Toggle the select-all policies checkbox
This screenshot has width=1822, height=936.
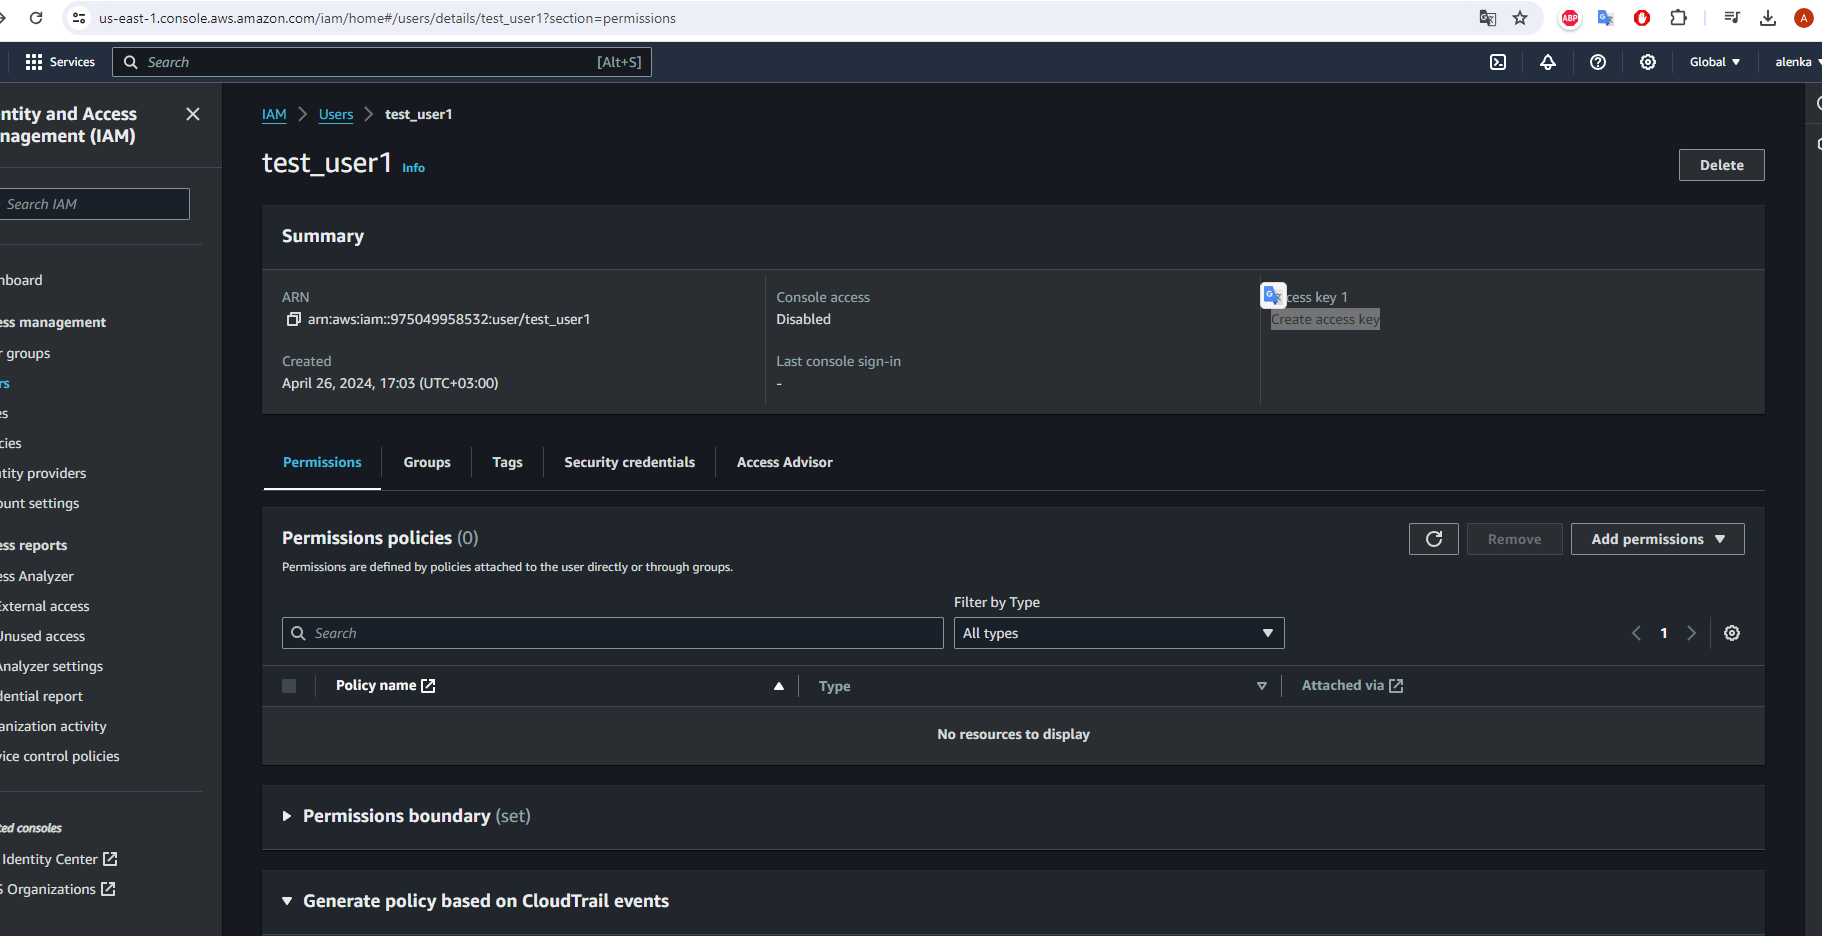coord(289,686)
